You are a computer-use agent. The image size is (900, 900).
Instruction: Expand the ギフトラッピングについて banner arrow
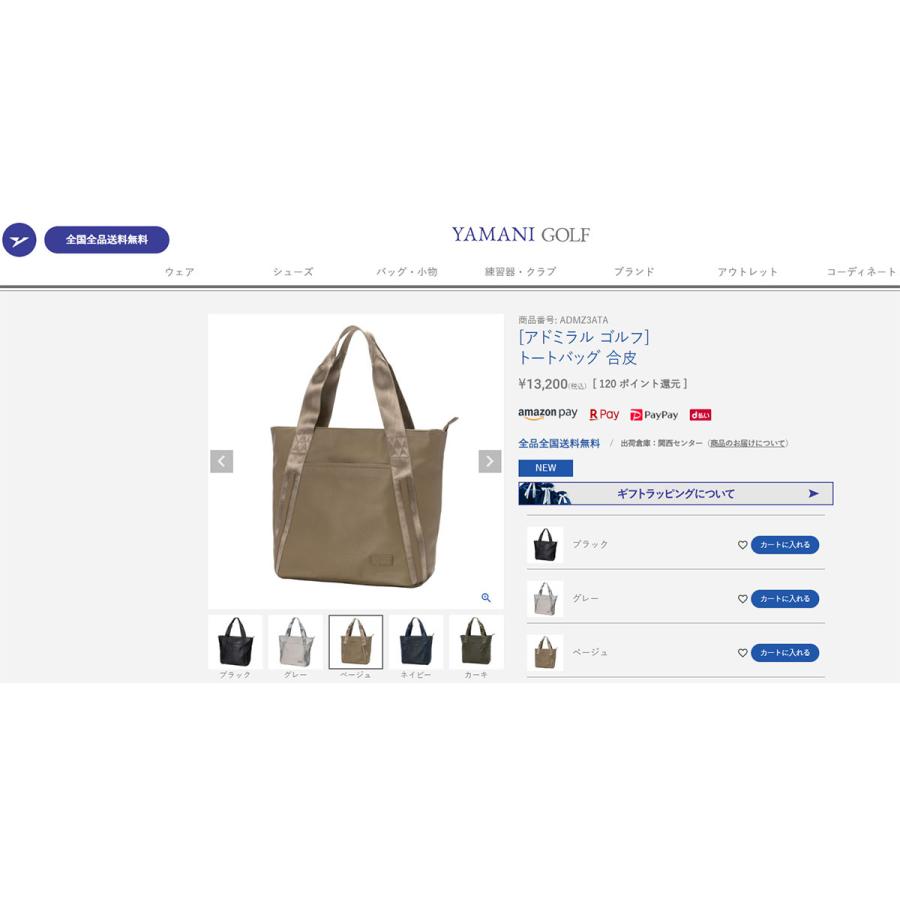[813, 494]
